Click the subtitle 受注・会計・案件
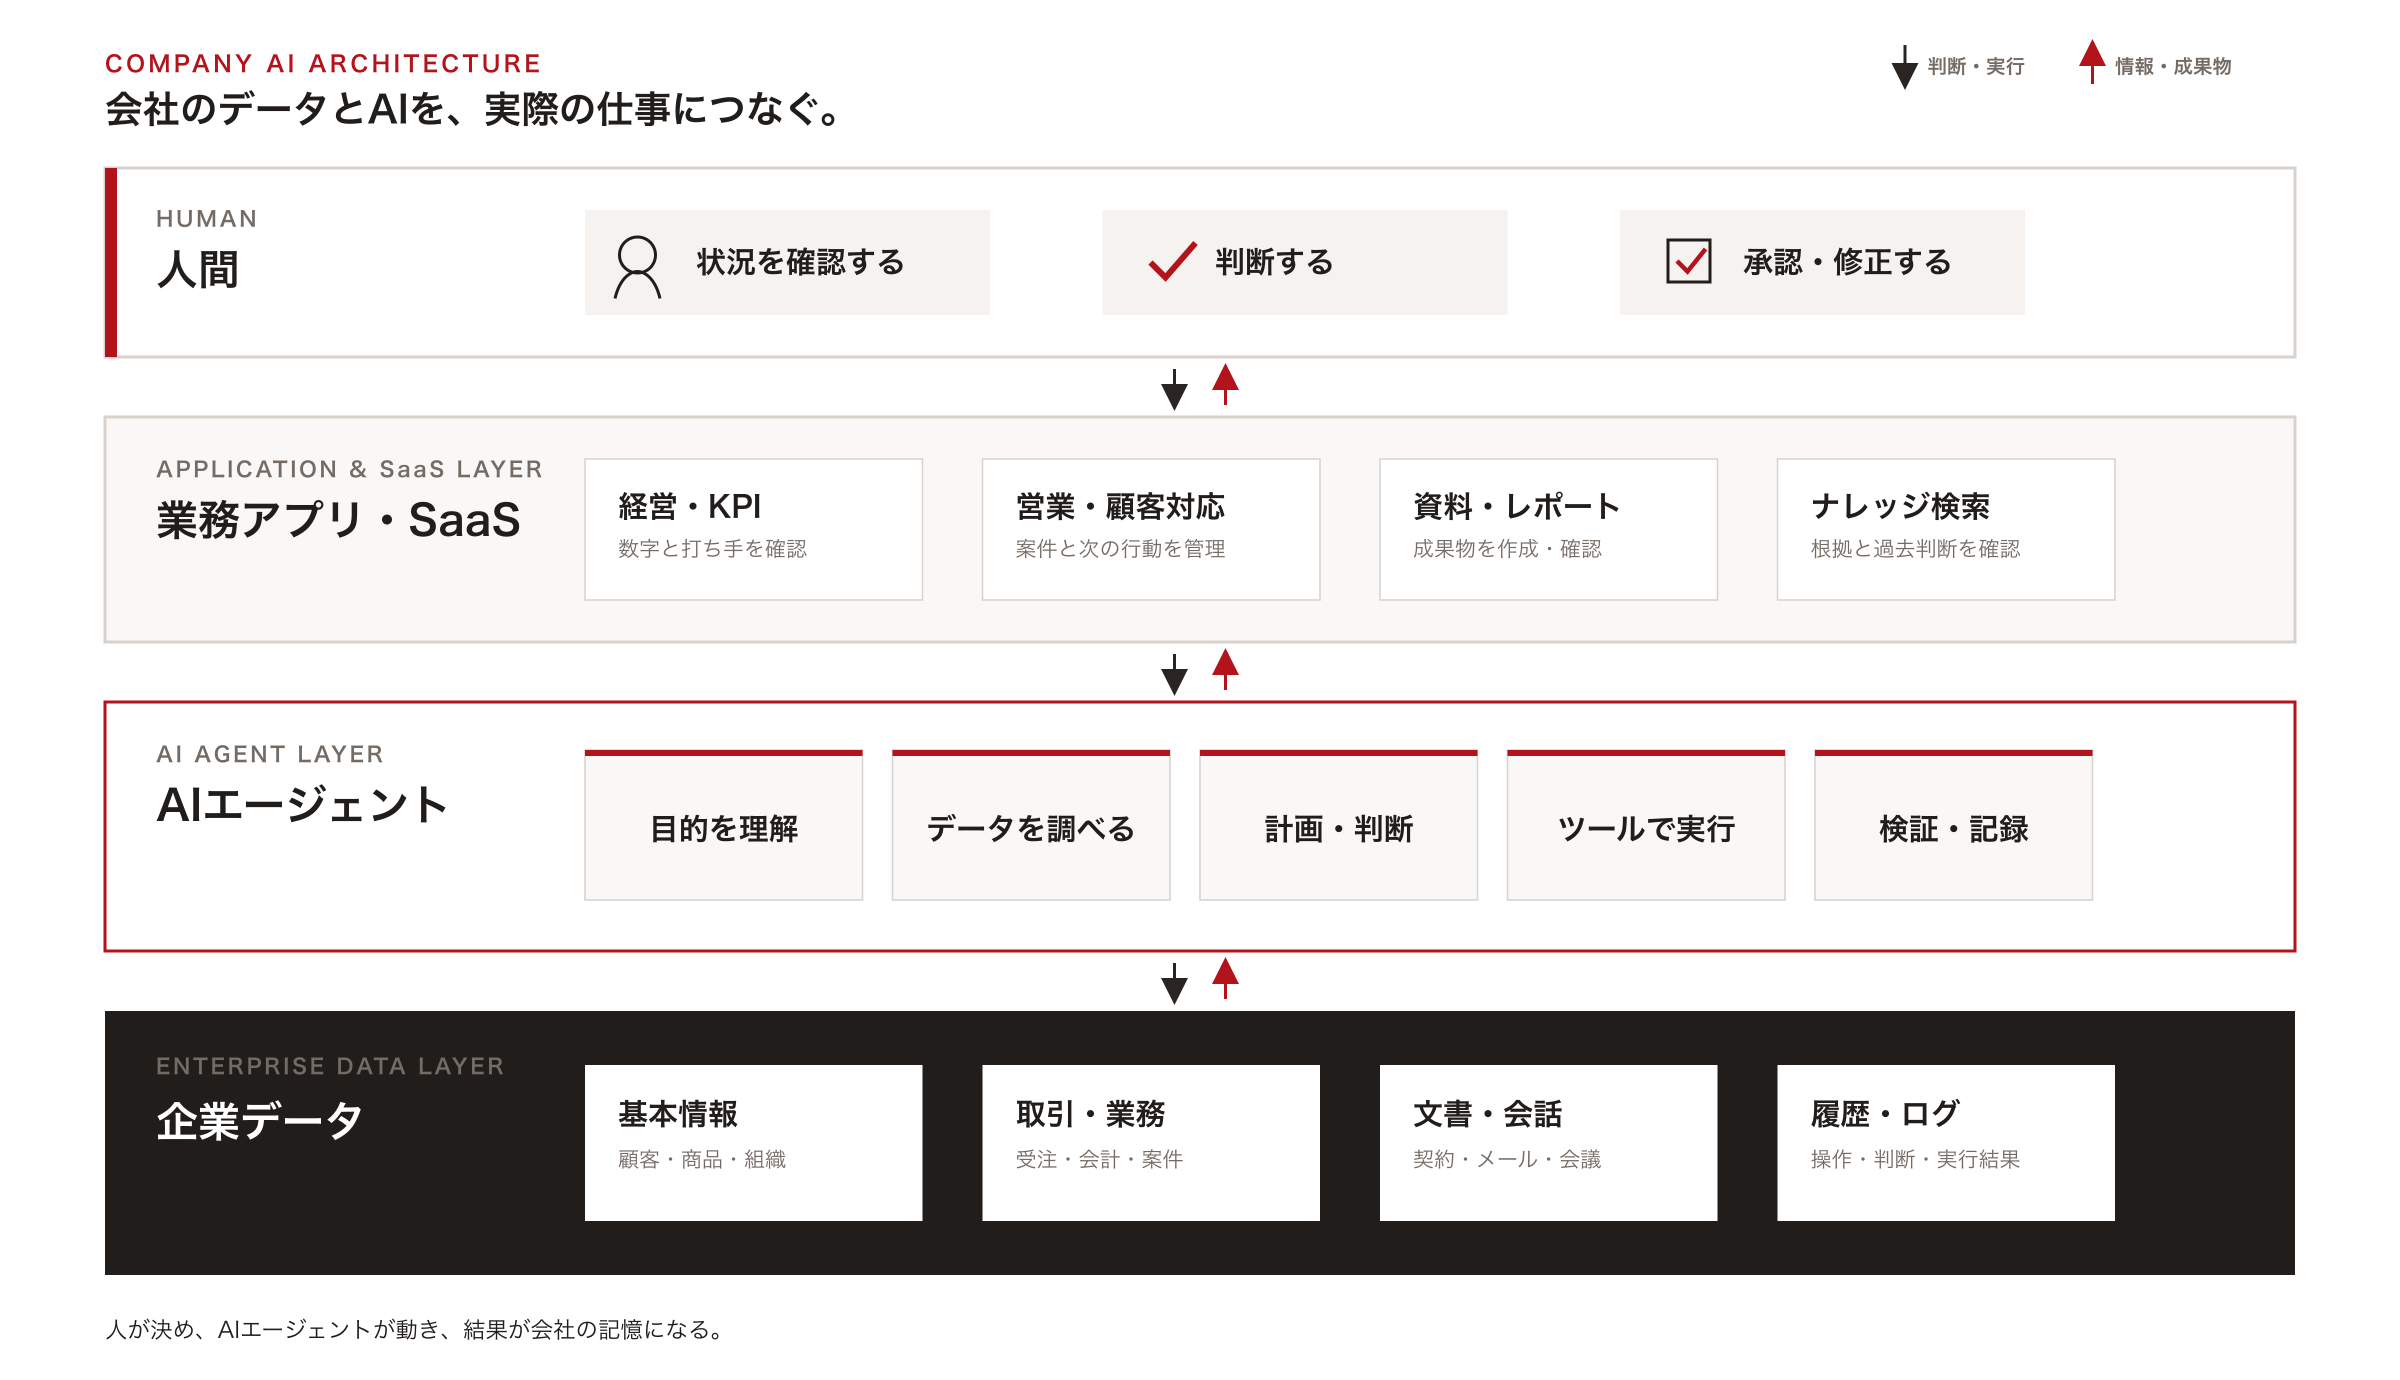 1099,1159
